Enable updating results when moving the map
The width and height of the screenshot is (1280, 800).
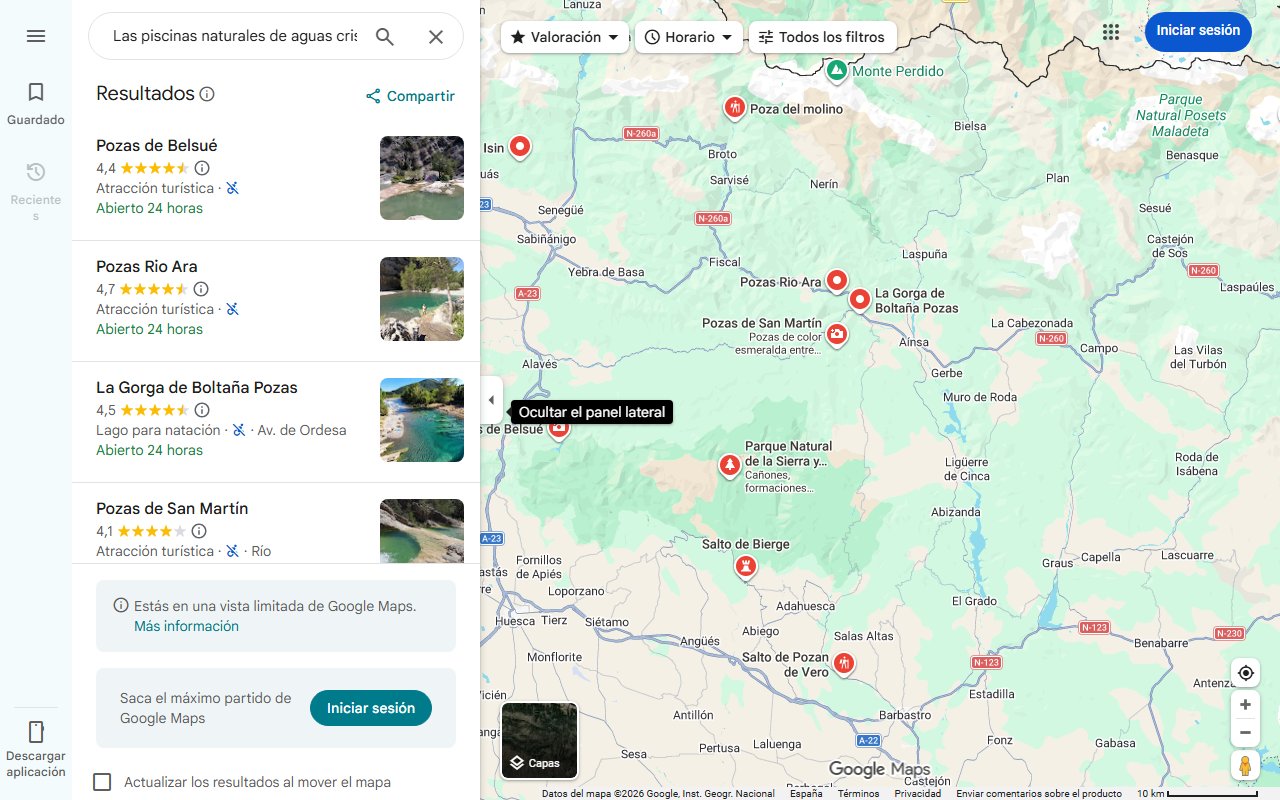pos(102,782)
